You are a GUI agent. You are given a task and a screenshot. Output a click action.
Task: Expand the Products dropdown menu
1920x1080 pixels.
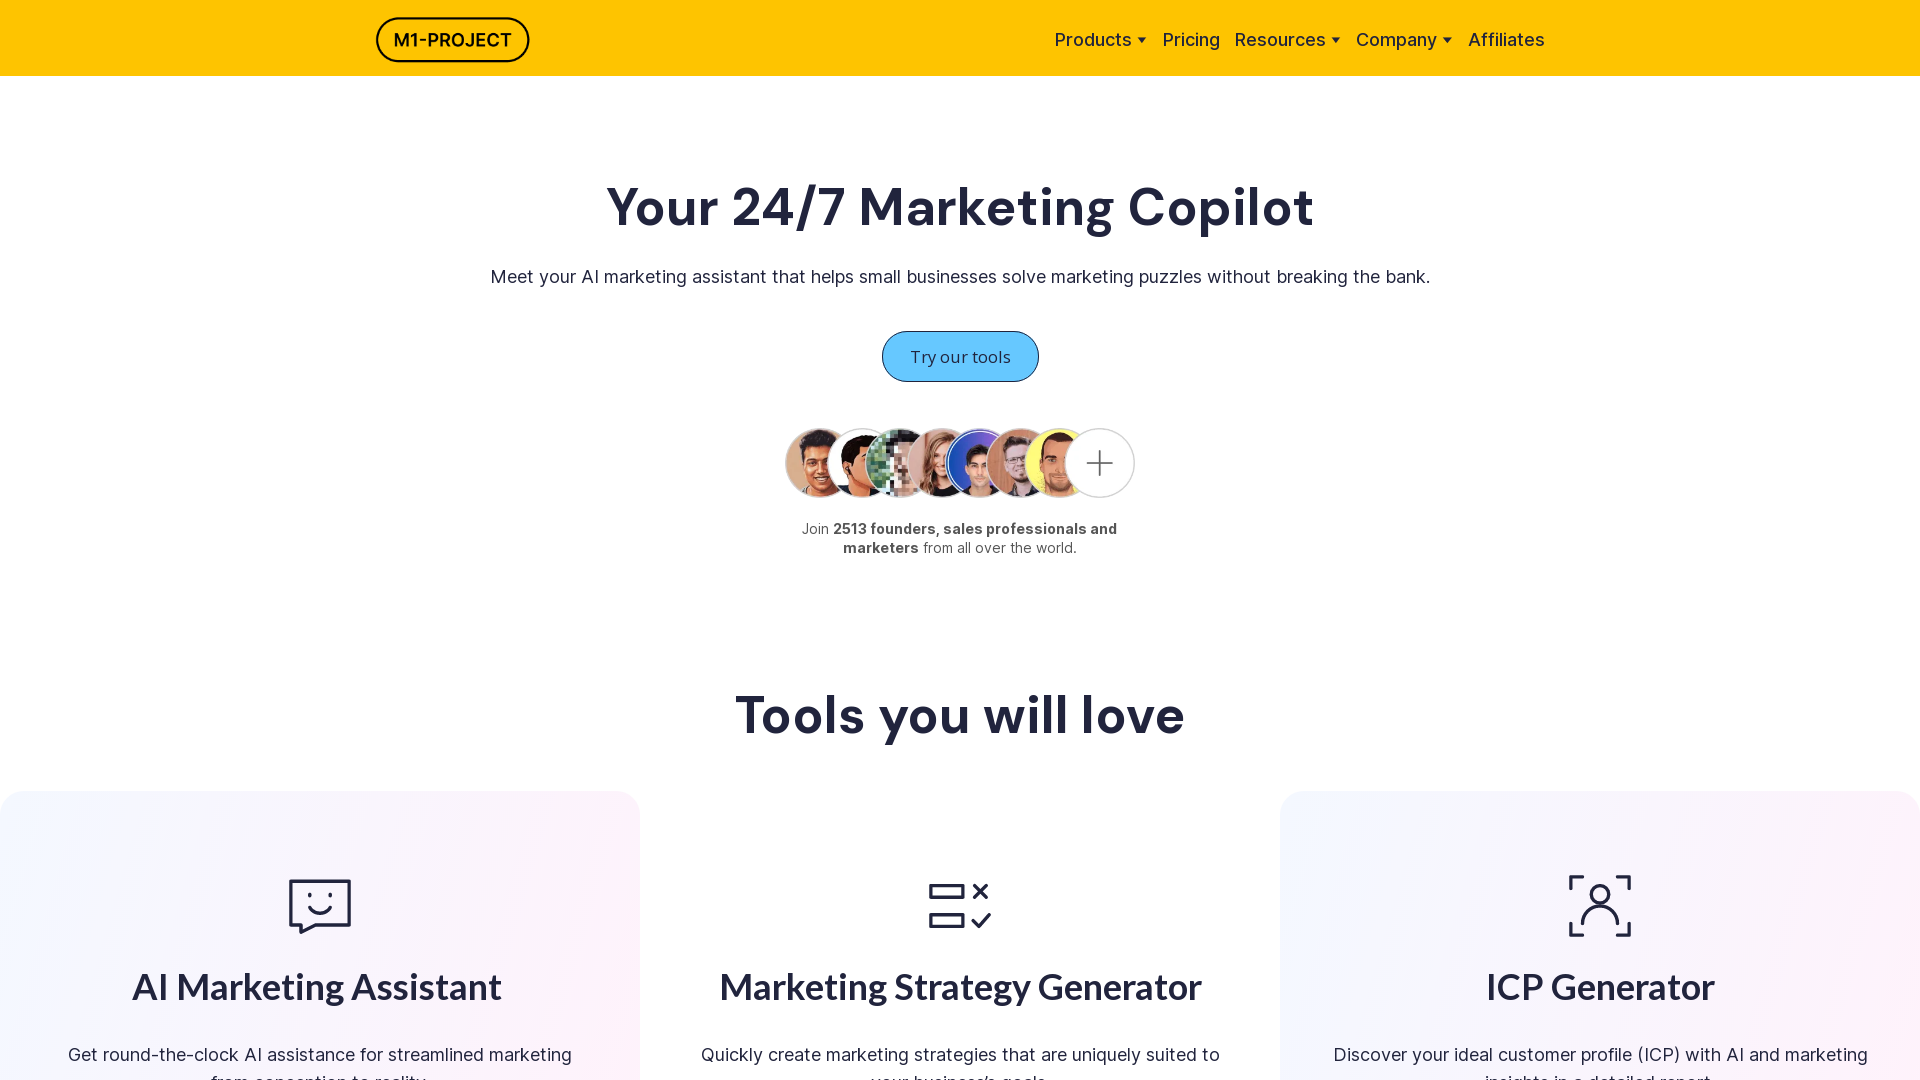point(1100,40)
